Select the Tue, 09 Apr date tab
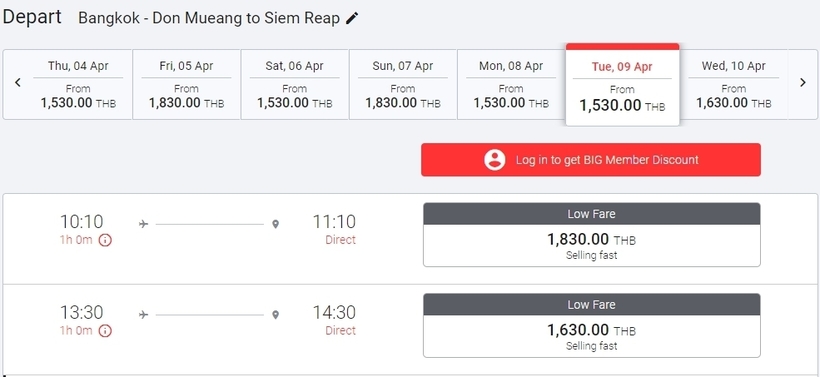Screen dimensions: 820x377 click(622, 85)
